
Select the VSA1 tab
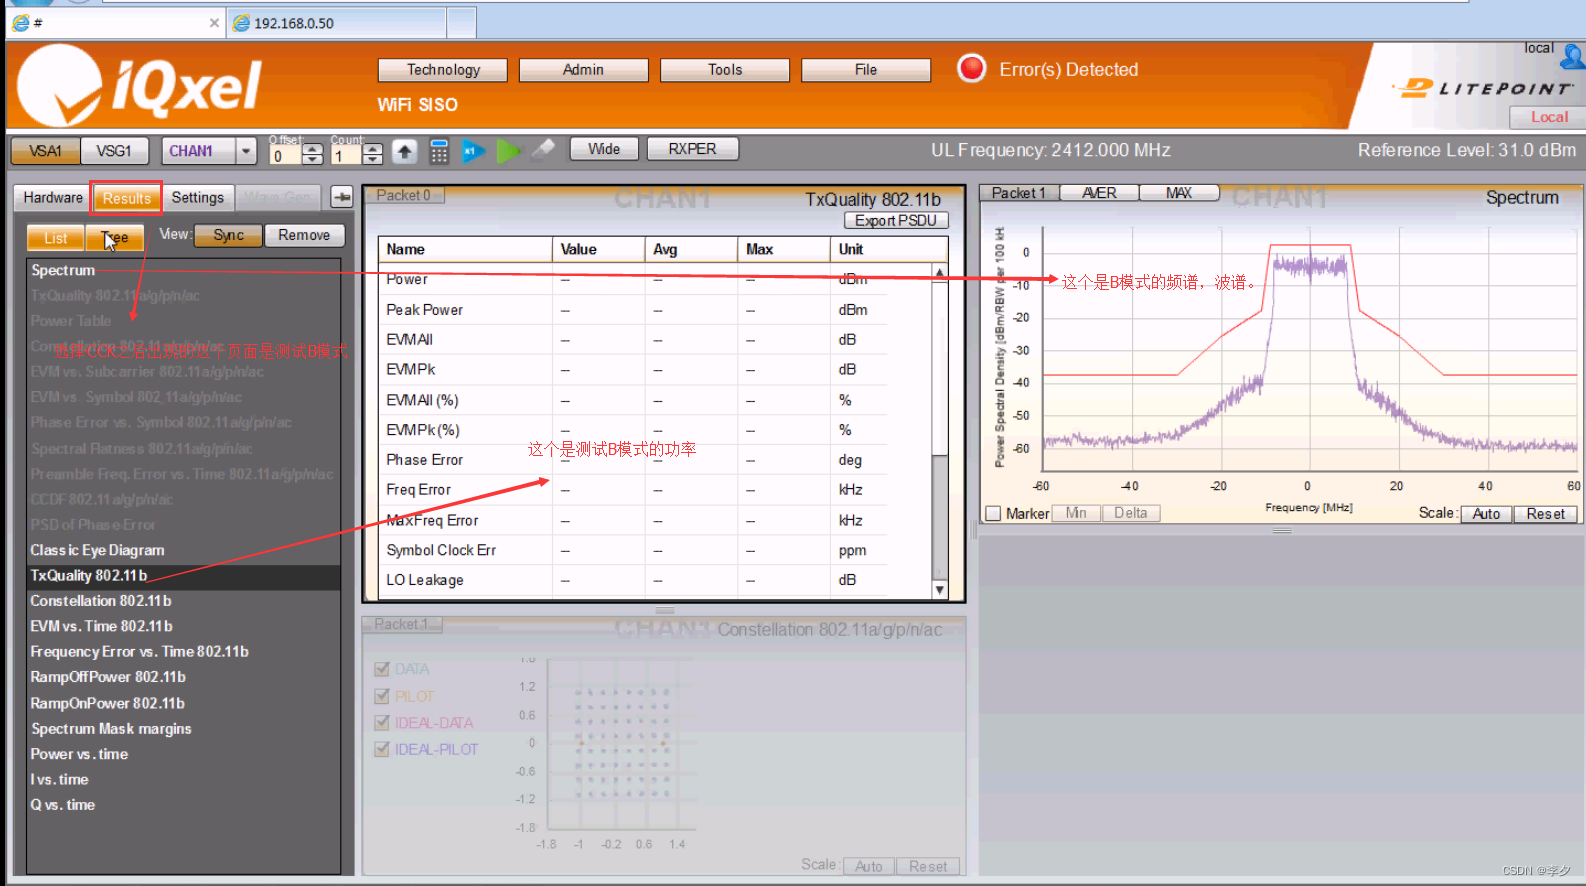click(x=45, y=151)
